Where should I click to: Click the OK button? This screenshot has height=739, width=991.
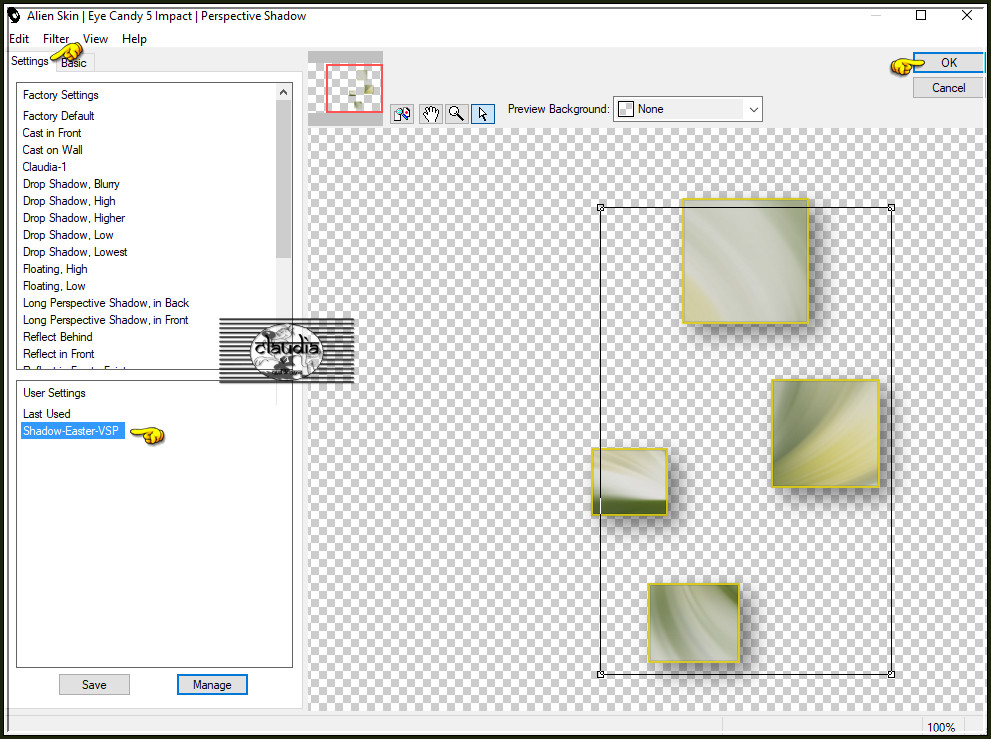[x=949, y=63]
